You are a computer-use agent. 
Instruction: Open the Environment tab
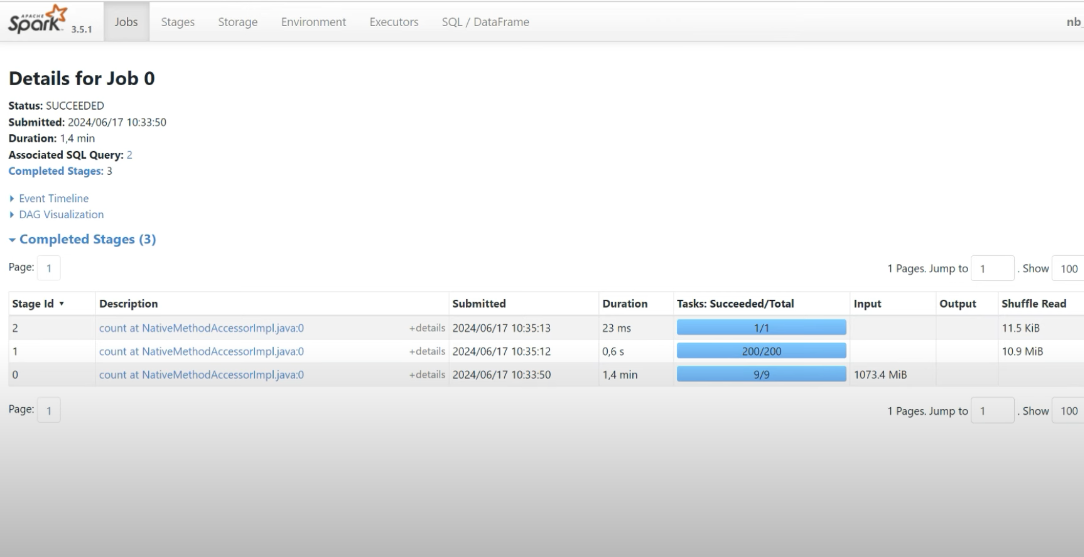pyautogui.click(x=313, y=22)
